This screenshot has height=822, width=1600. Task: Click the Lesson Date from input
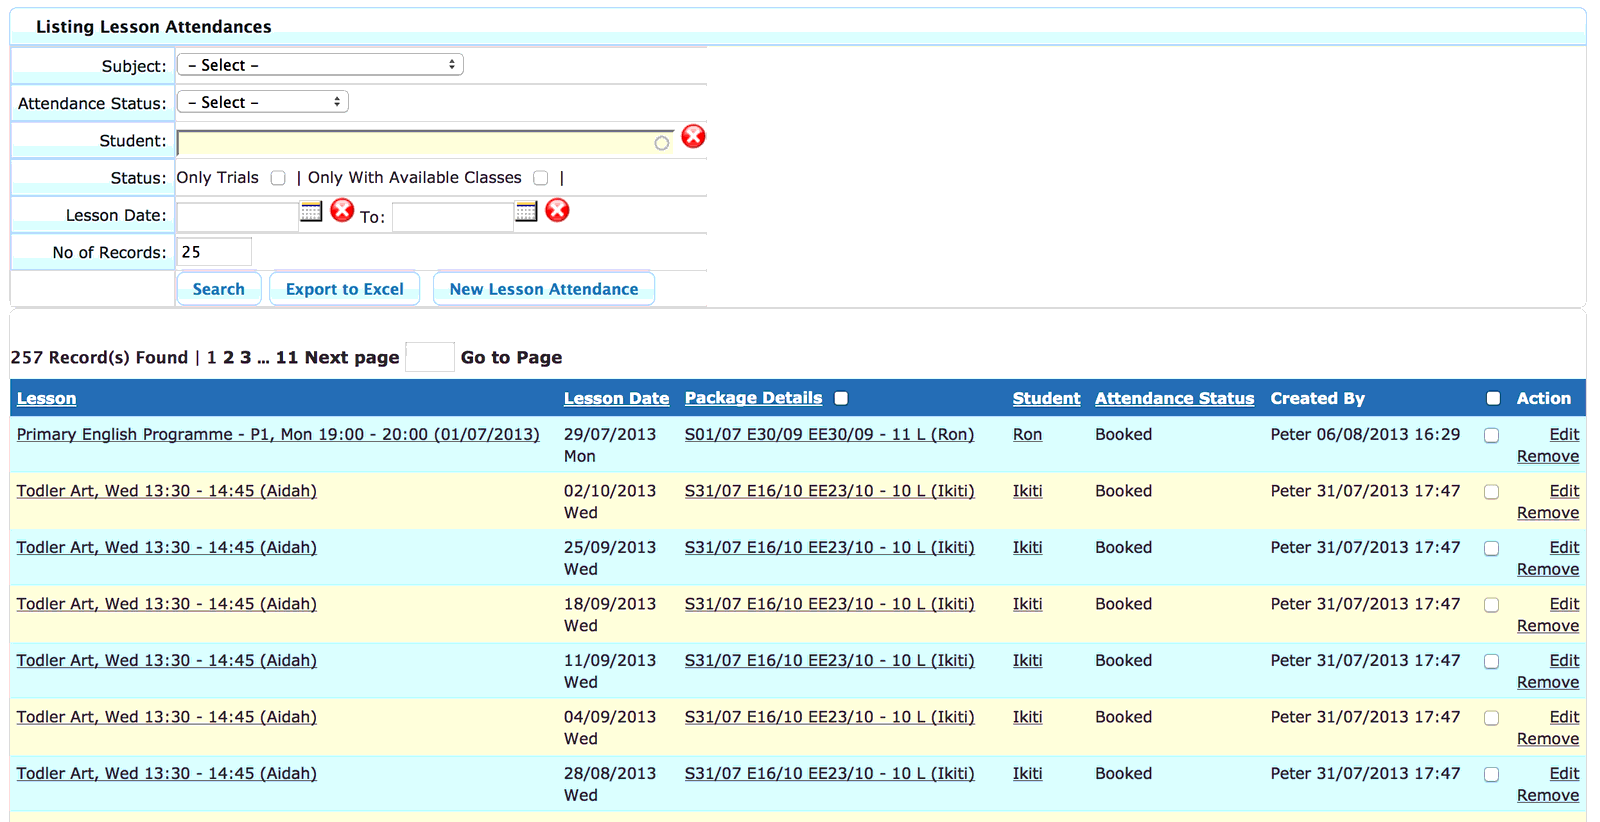click(x=237, y=216)
